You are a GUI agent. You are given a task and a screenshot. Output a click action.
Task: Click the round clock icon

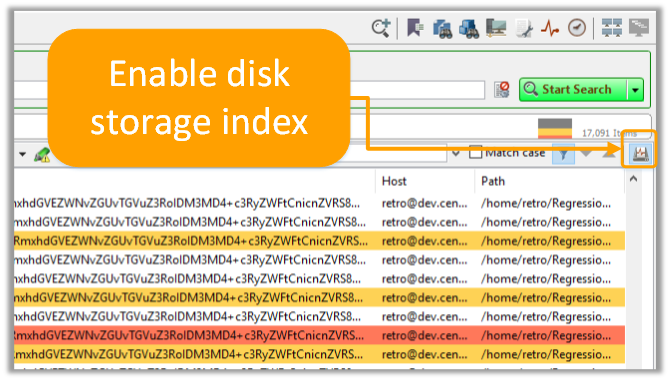(x=576, y=28)
